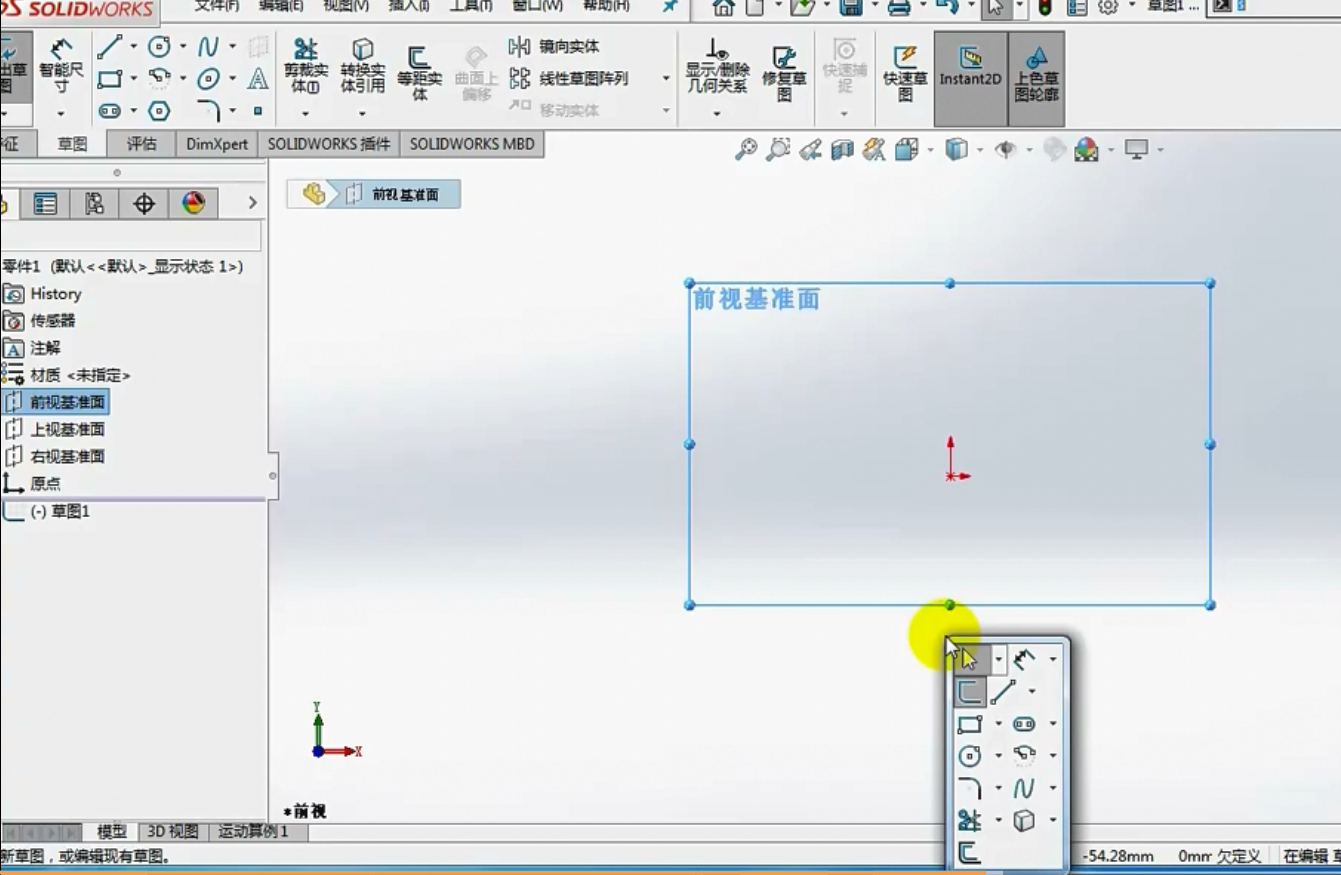
Task: Toggle Shaded Sketch Contours (上色草图轮廓)
Action: point(1036,74)
